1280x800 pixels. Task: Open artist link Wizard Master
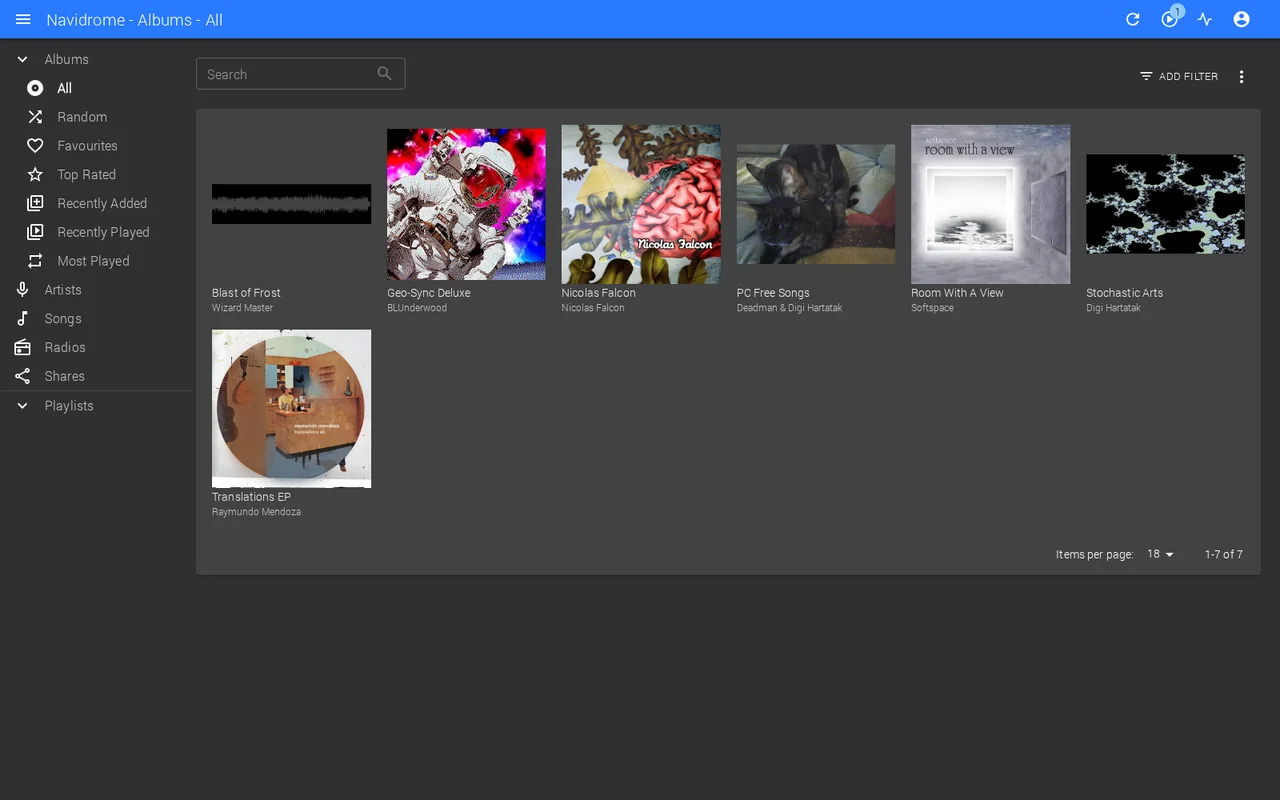point(242,308)
